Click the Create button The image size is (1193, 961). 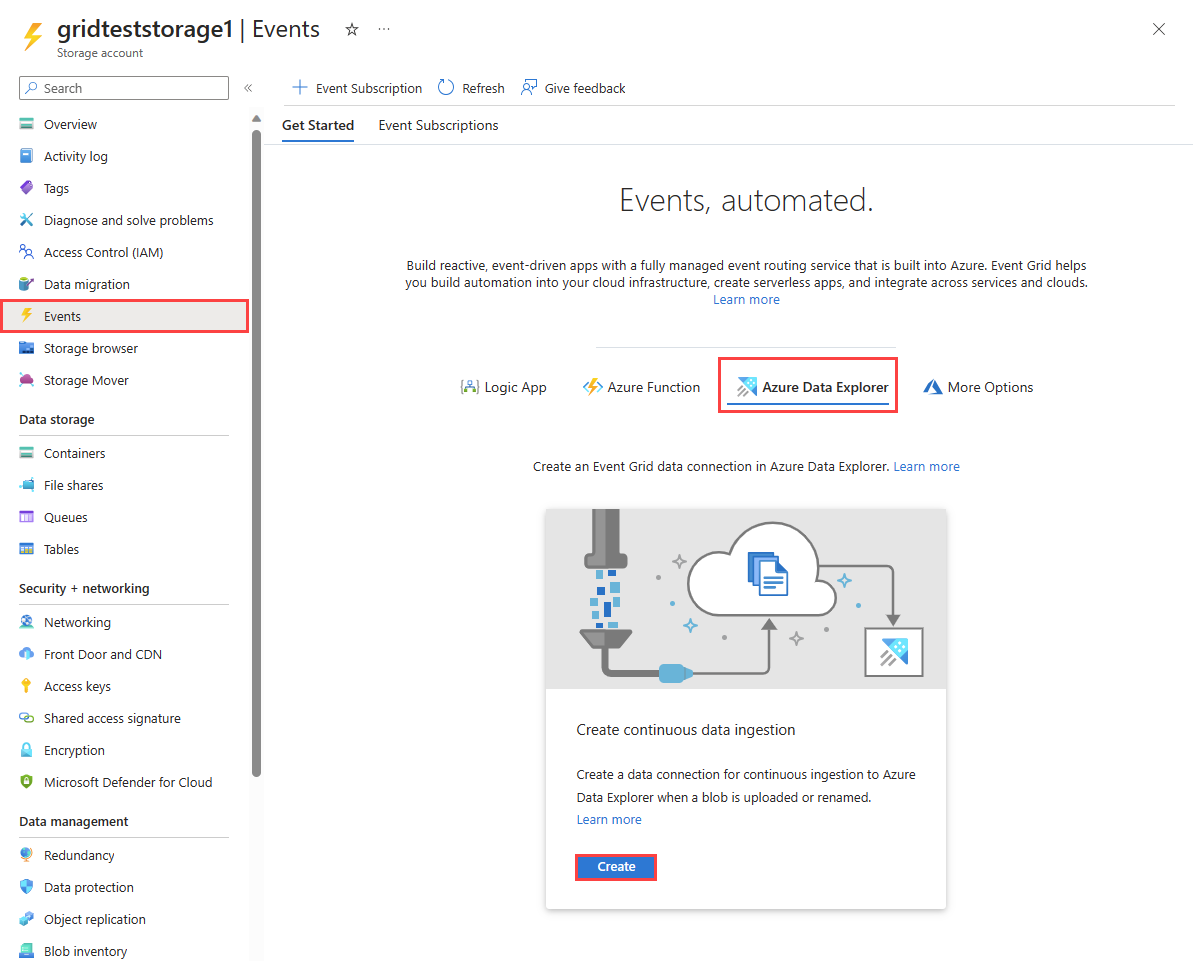pyautogui.click(x=616, y=867)
